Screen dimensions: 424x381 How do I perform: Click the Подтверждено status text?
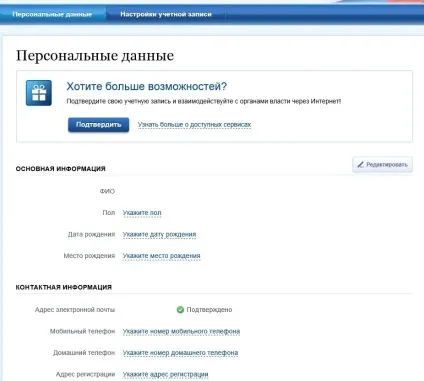(209, 310)
